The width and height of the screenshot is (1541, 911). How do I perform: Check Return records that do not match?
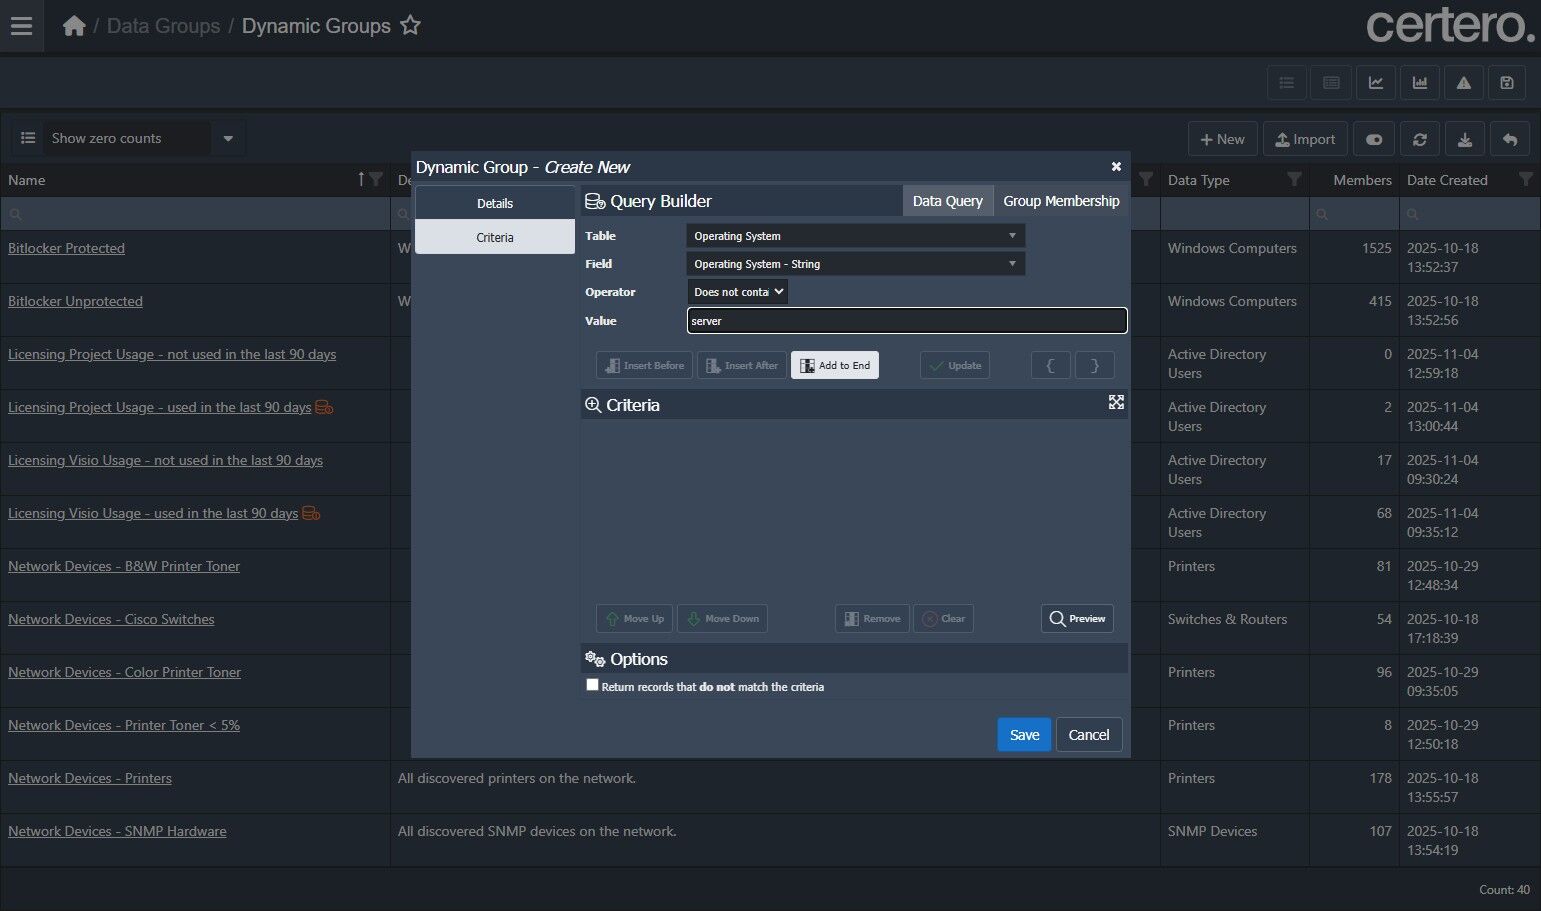coord(592,685)
